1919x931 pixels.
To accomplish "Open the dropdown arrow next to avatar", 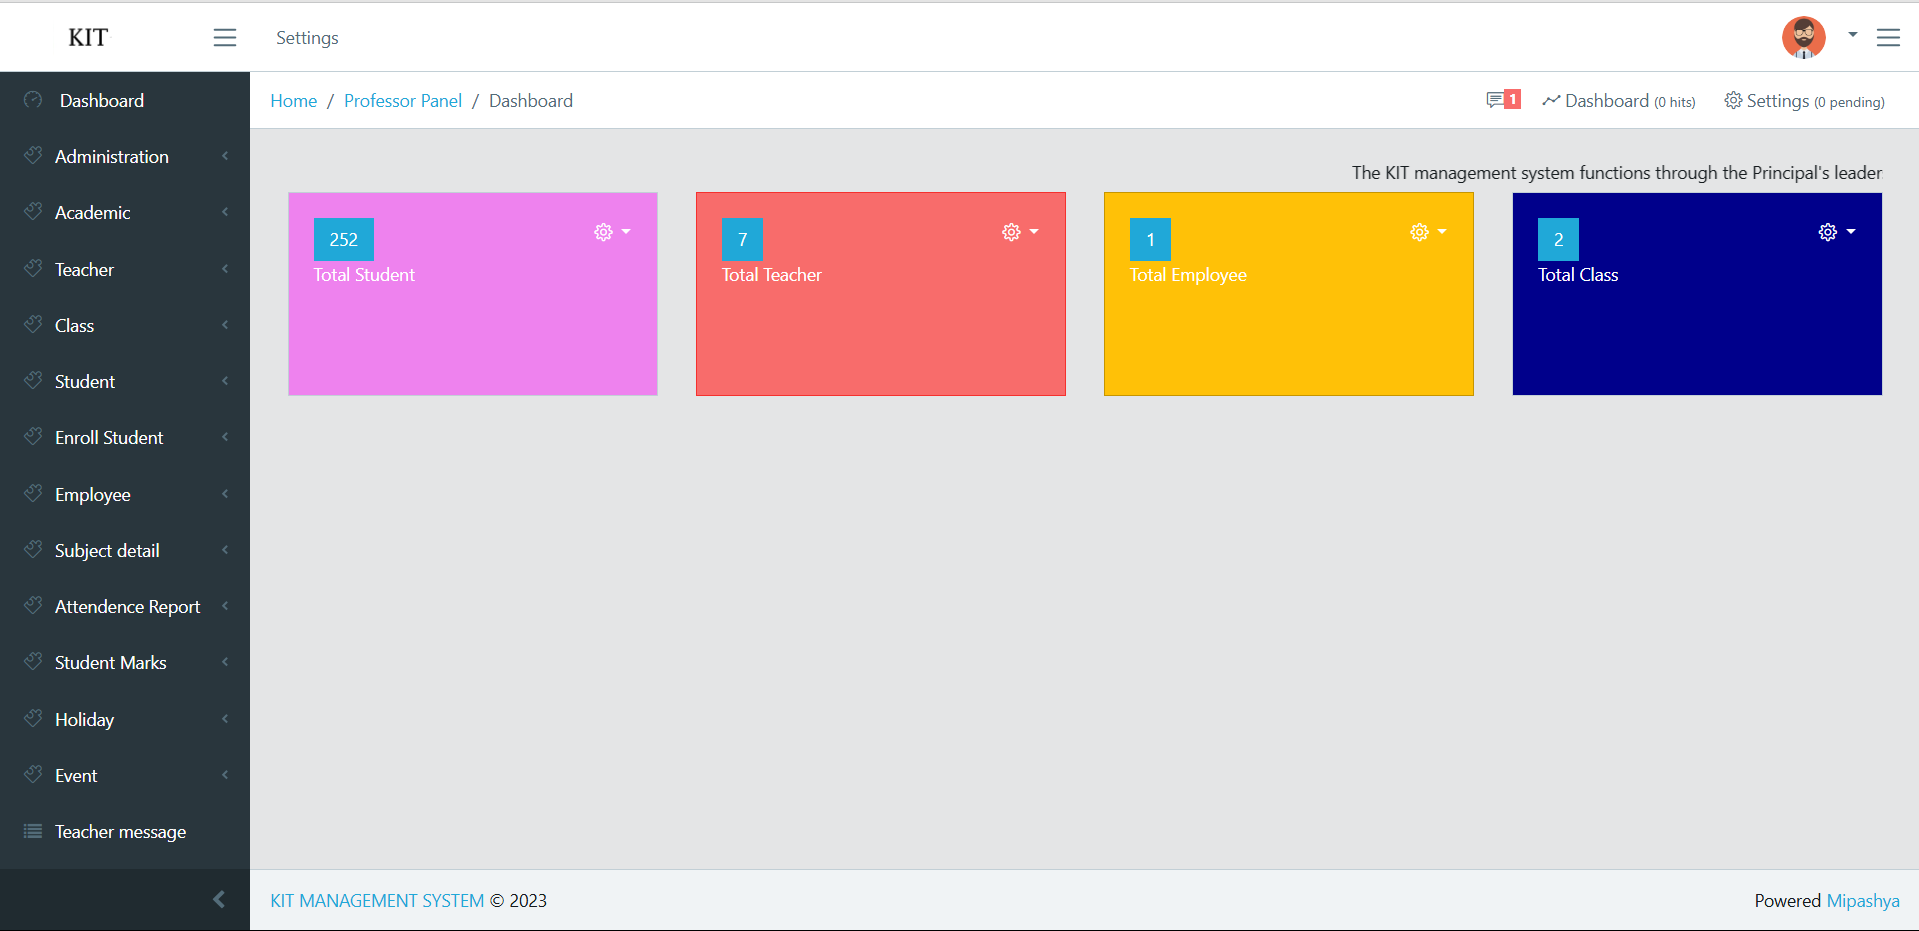I will tap(1852, 35).
